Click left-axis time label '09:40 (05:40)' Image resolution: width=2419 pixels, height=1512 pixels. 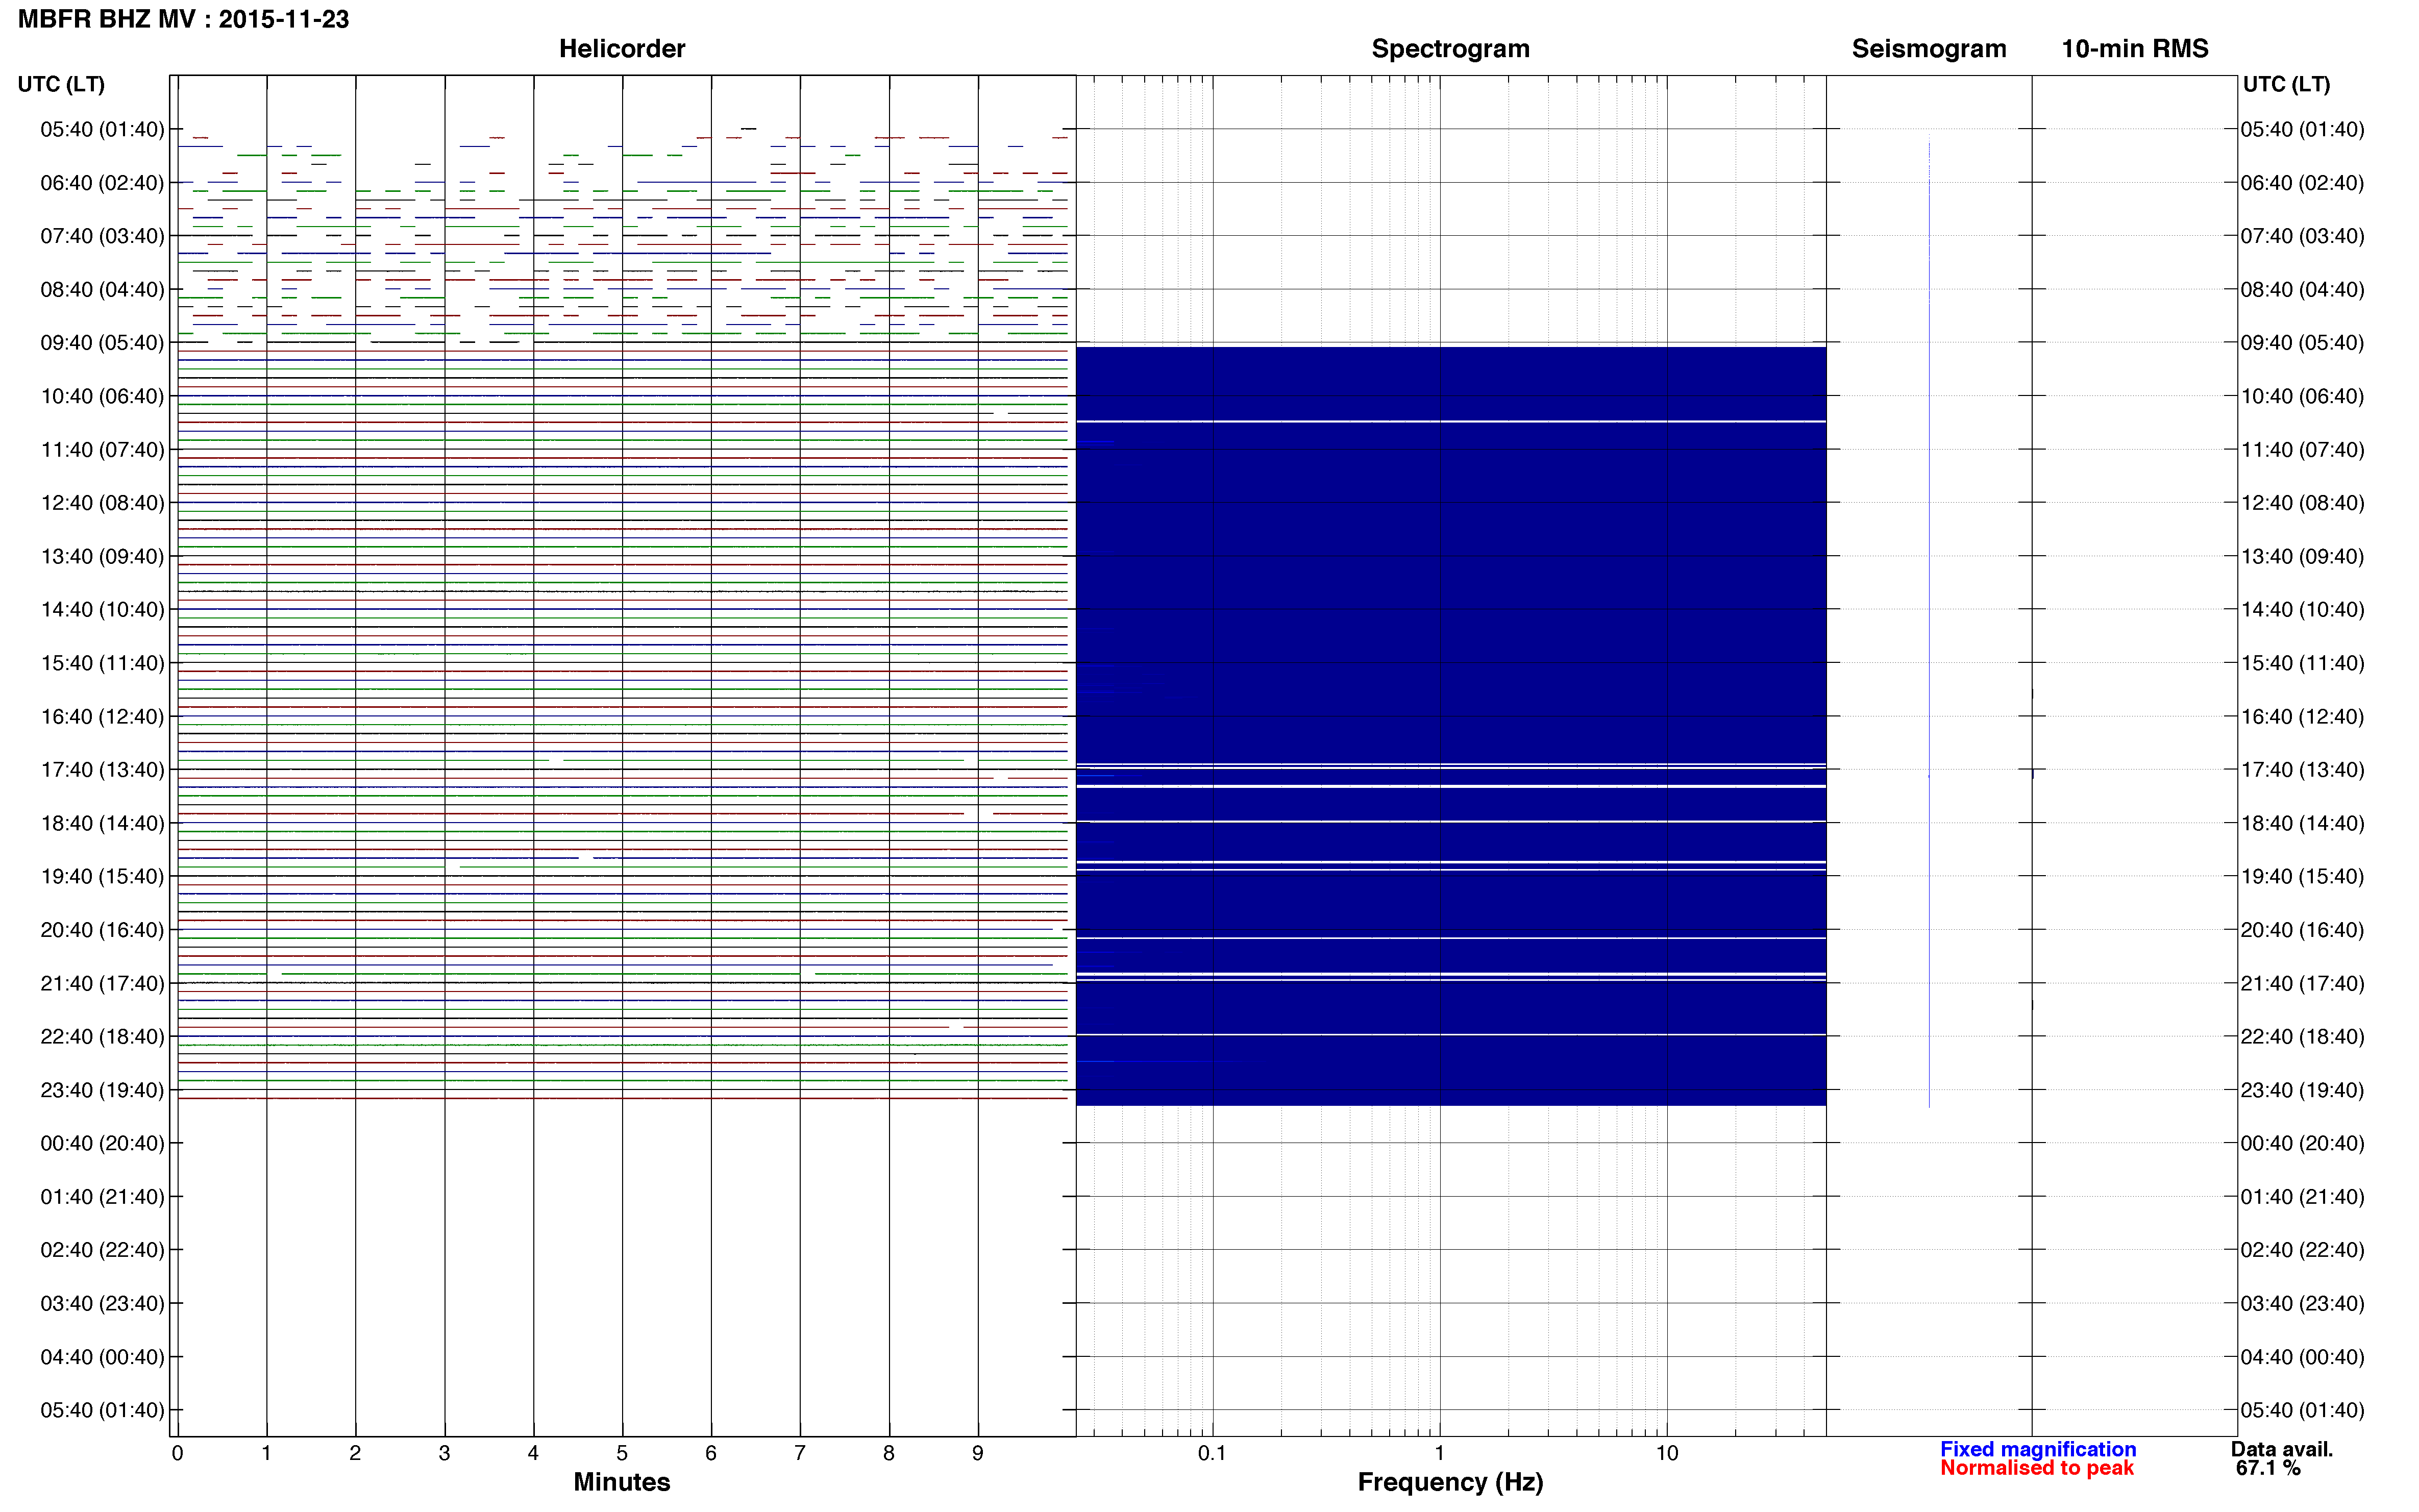coord(102,343)
